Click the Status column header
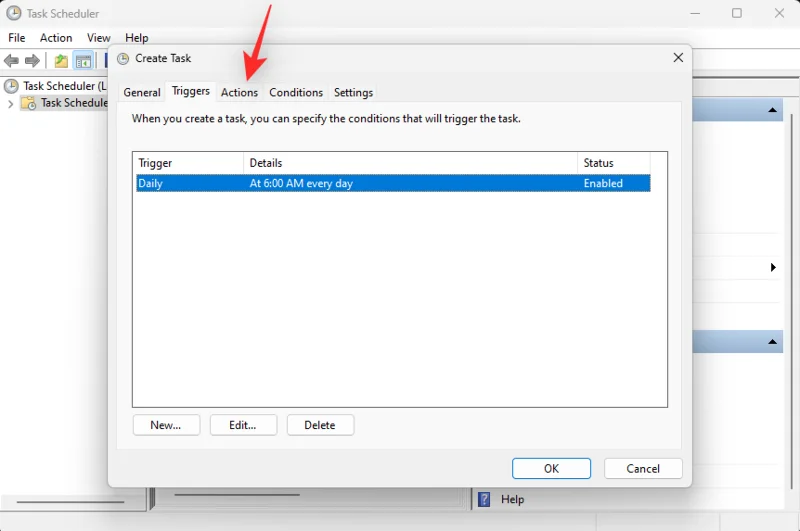This screenshot has height=531, width=800. [x=614, y=163]
